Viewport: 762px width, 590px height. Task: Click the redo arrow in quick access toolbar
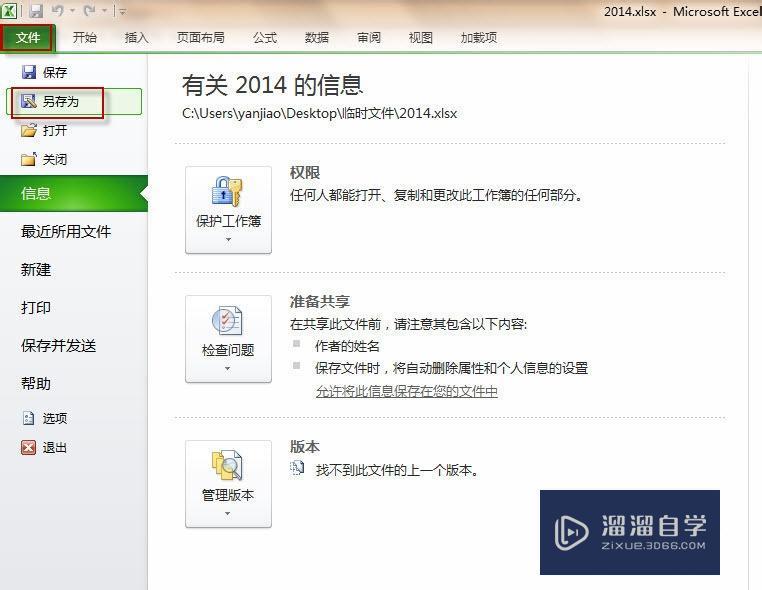pyautogui.click(x=89, y=11)
